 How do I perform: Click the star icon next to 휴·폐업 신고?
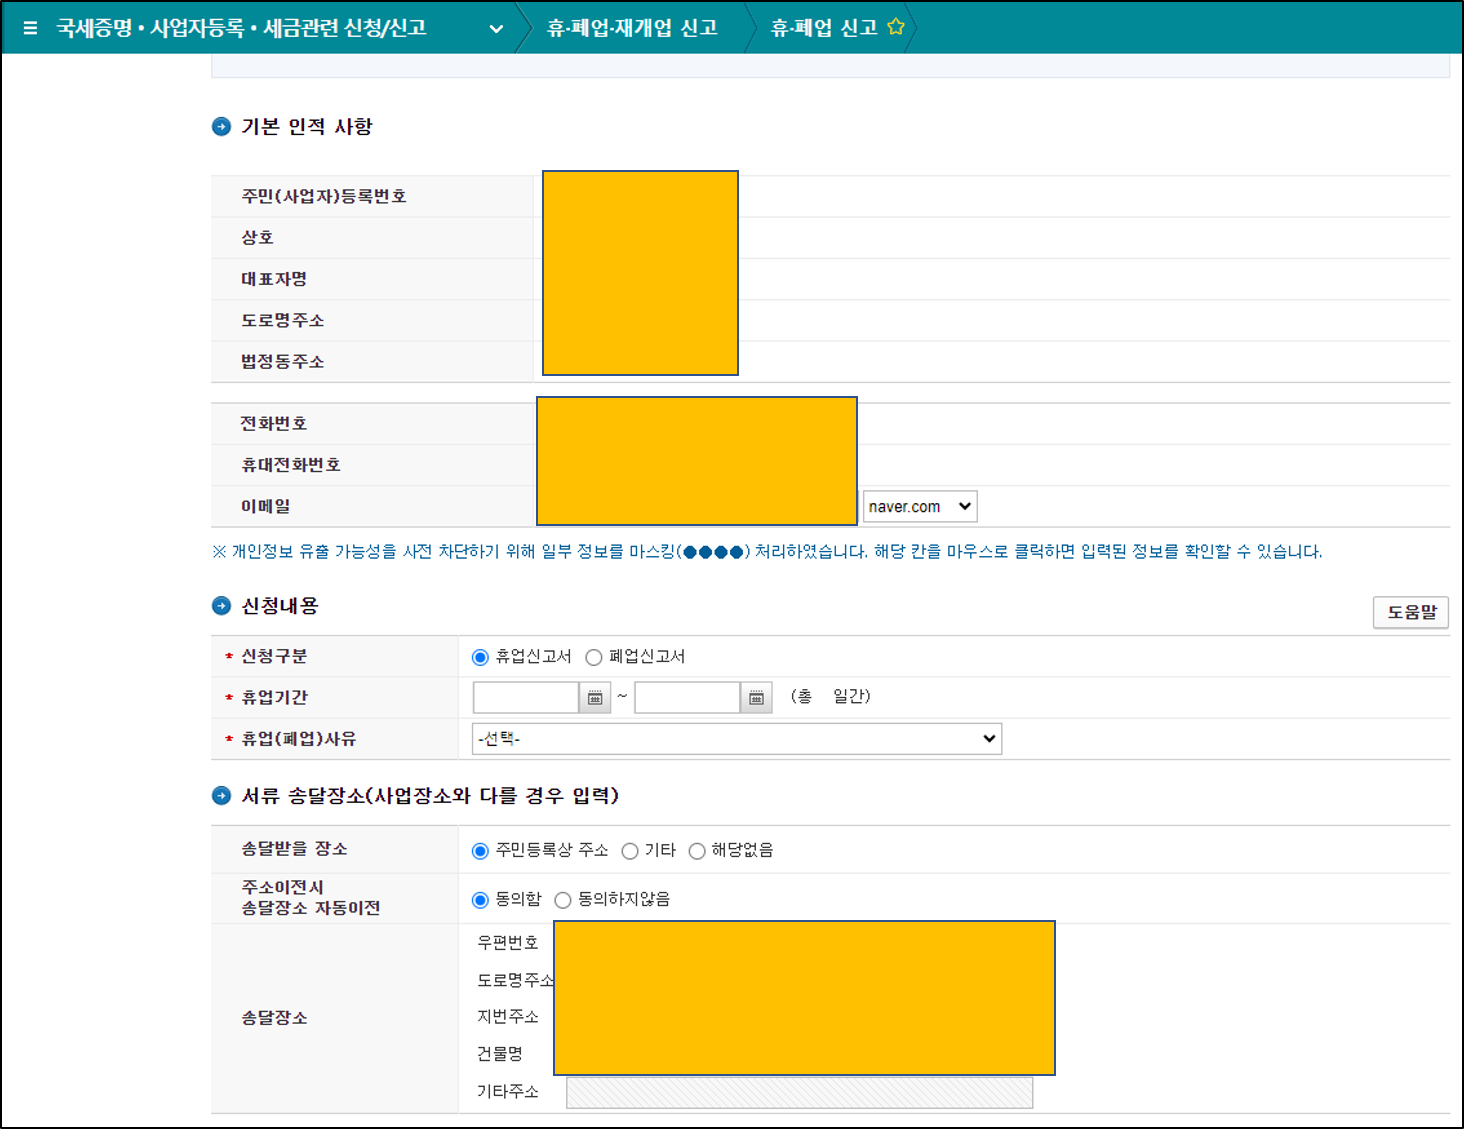(x=895, y=26)
